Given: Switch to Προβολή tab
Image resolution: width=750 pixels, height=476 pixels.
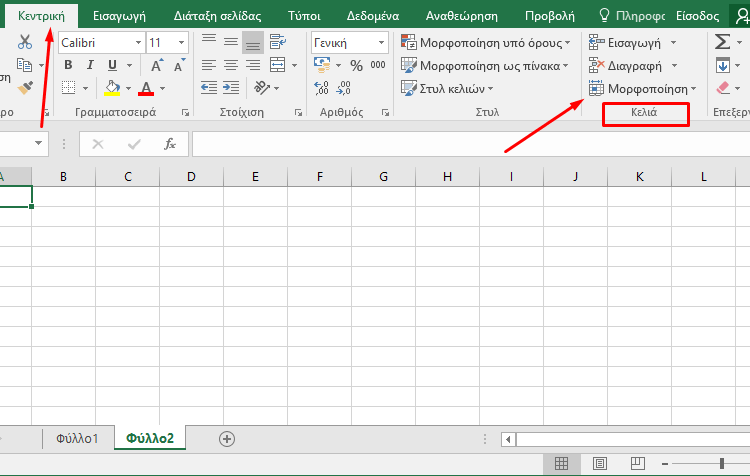Looking at the screenshot, I should [x=550, y=16].
